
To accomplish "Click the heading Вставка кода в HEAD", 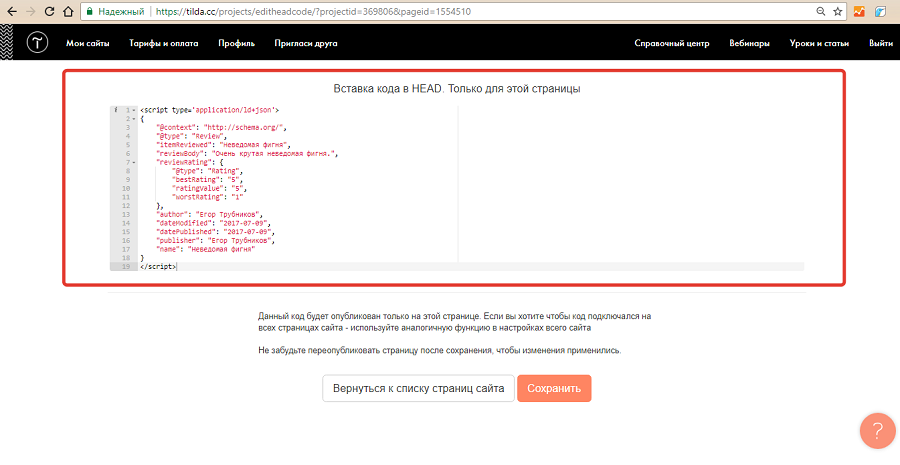I will point(456,89).
